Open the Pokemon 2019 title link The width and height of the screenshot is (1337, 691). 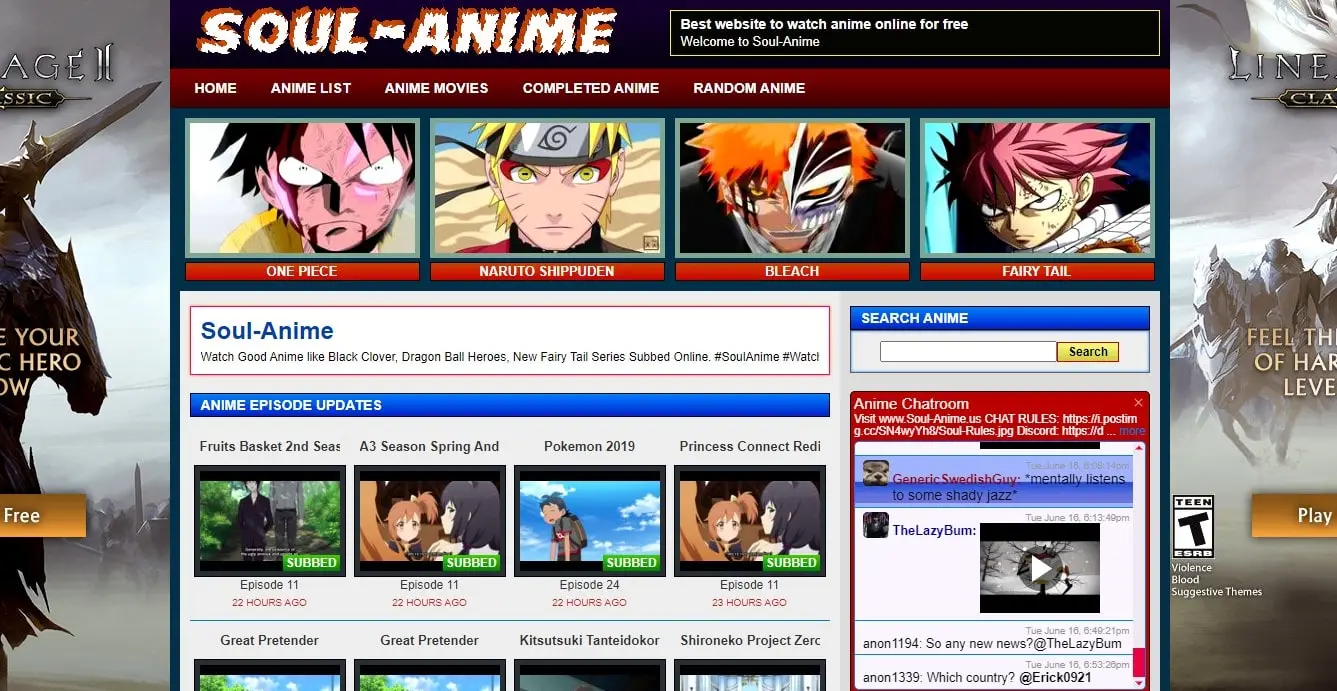click(590, 446)
